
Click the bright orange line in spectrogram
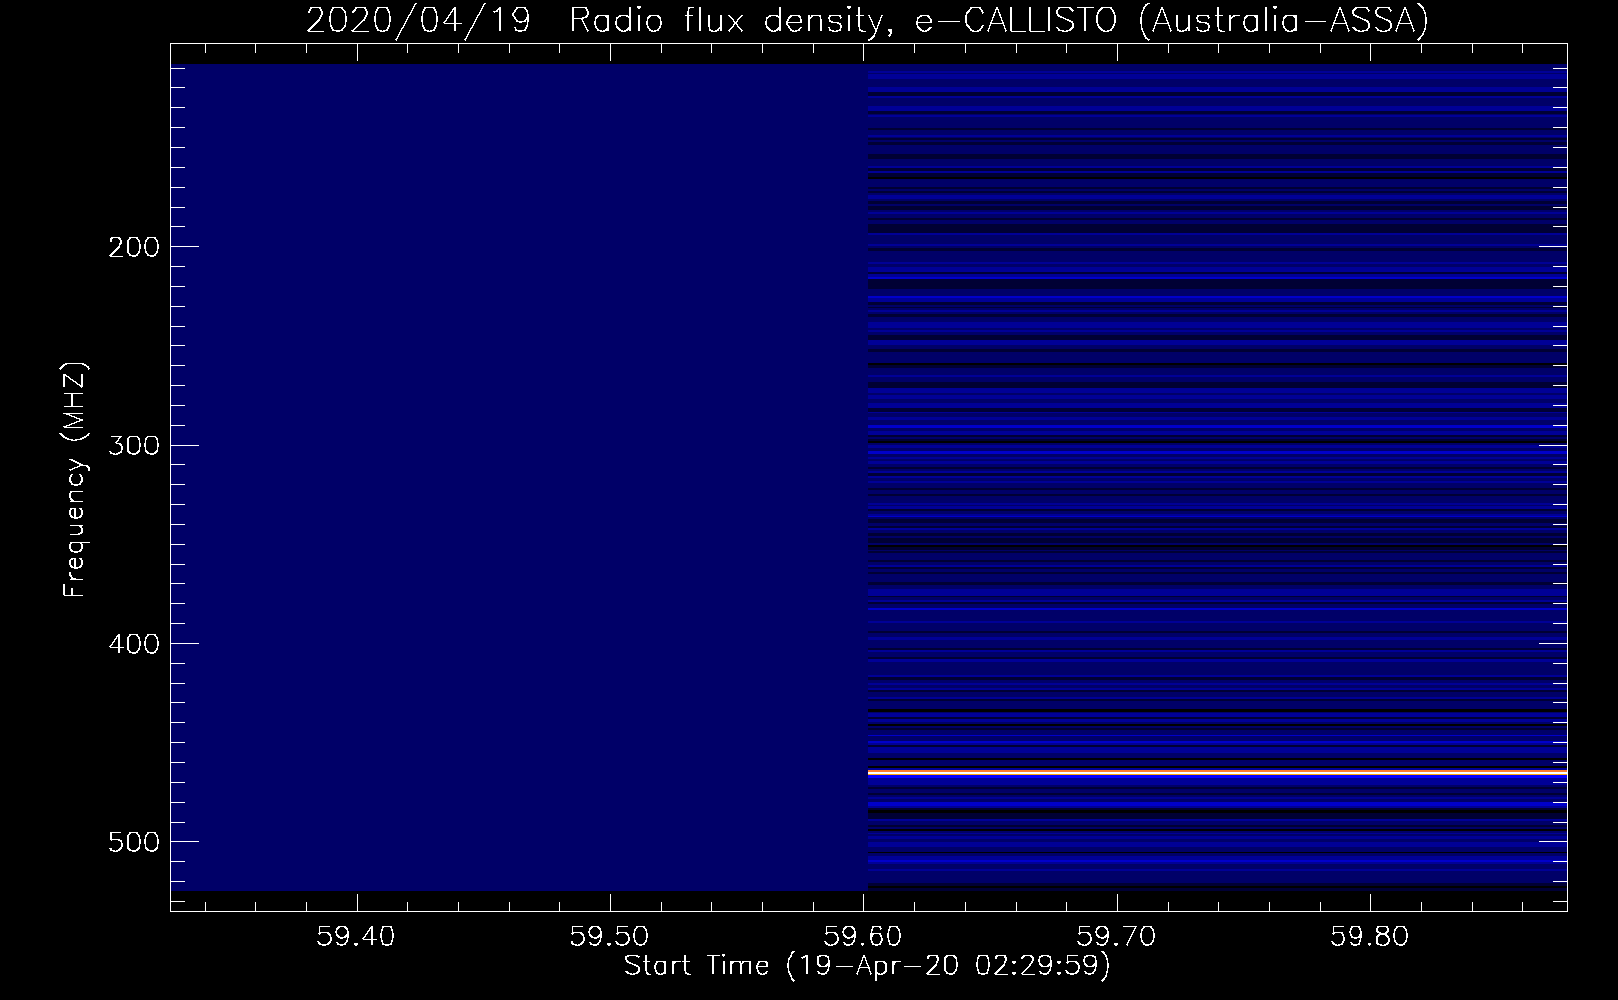(x=1217, y=773)
